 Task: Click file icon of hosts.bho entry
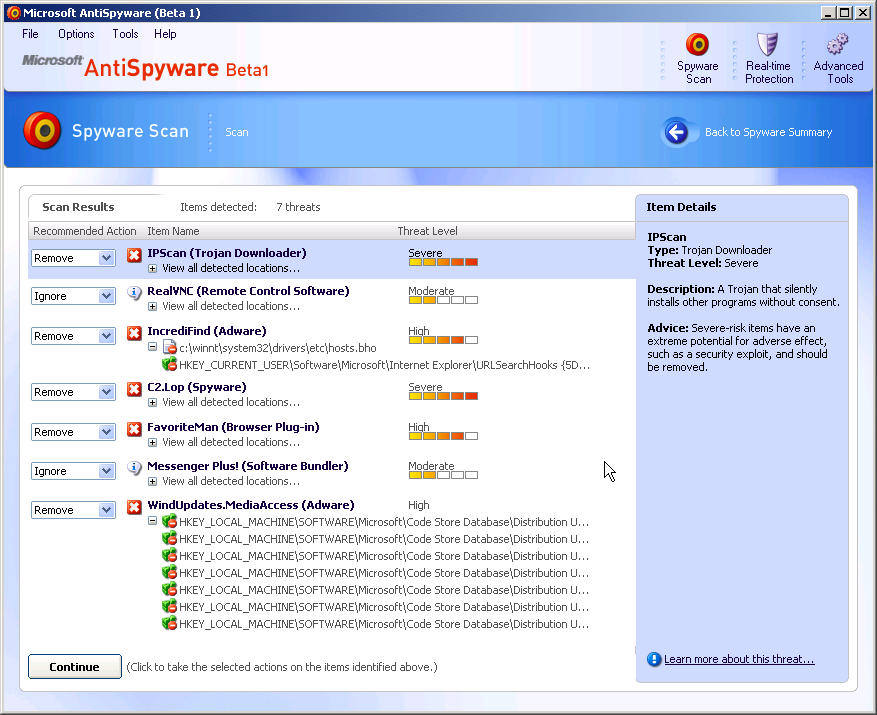click(x=169, y=347)
